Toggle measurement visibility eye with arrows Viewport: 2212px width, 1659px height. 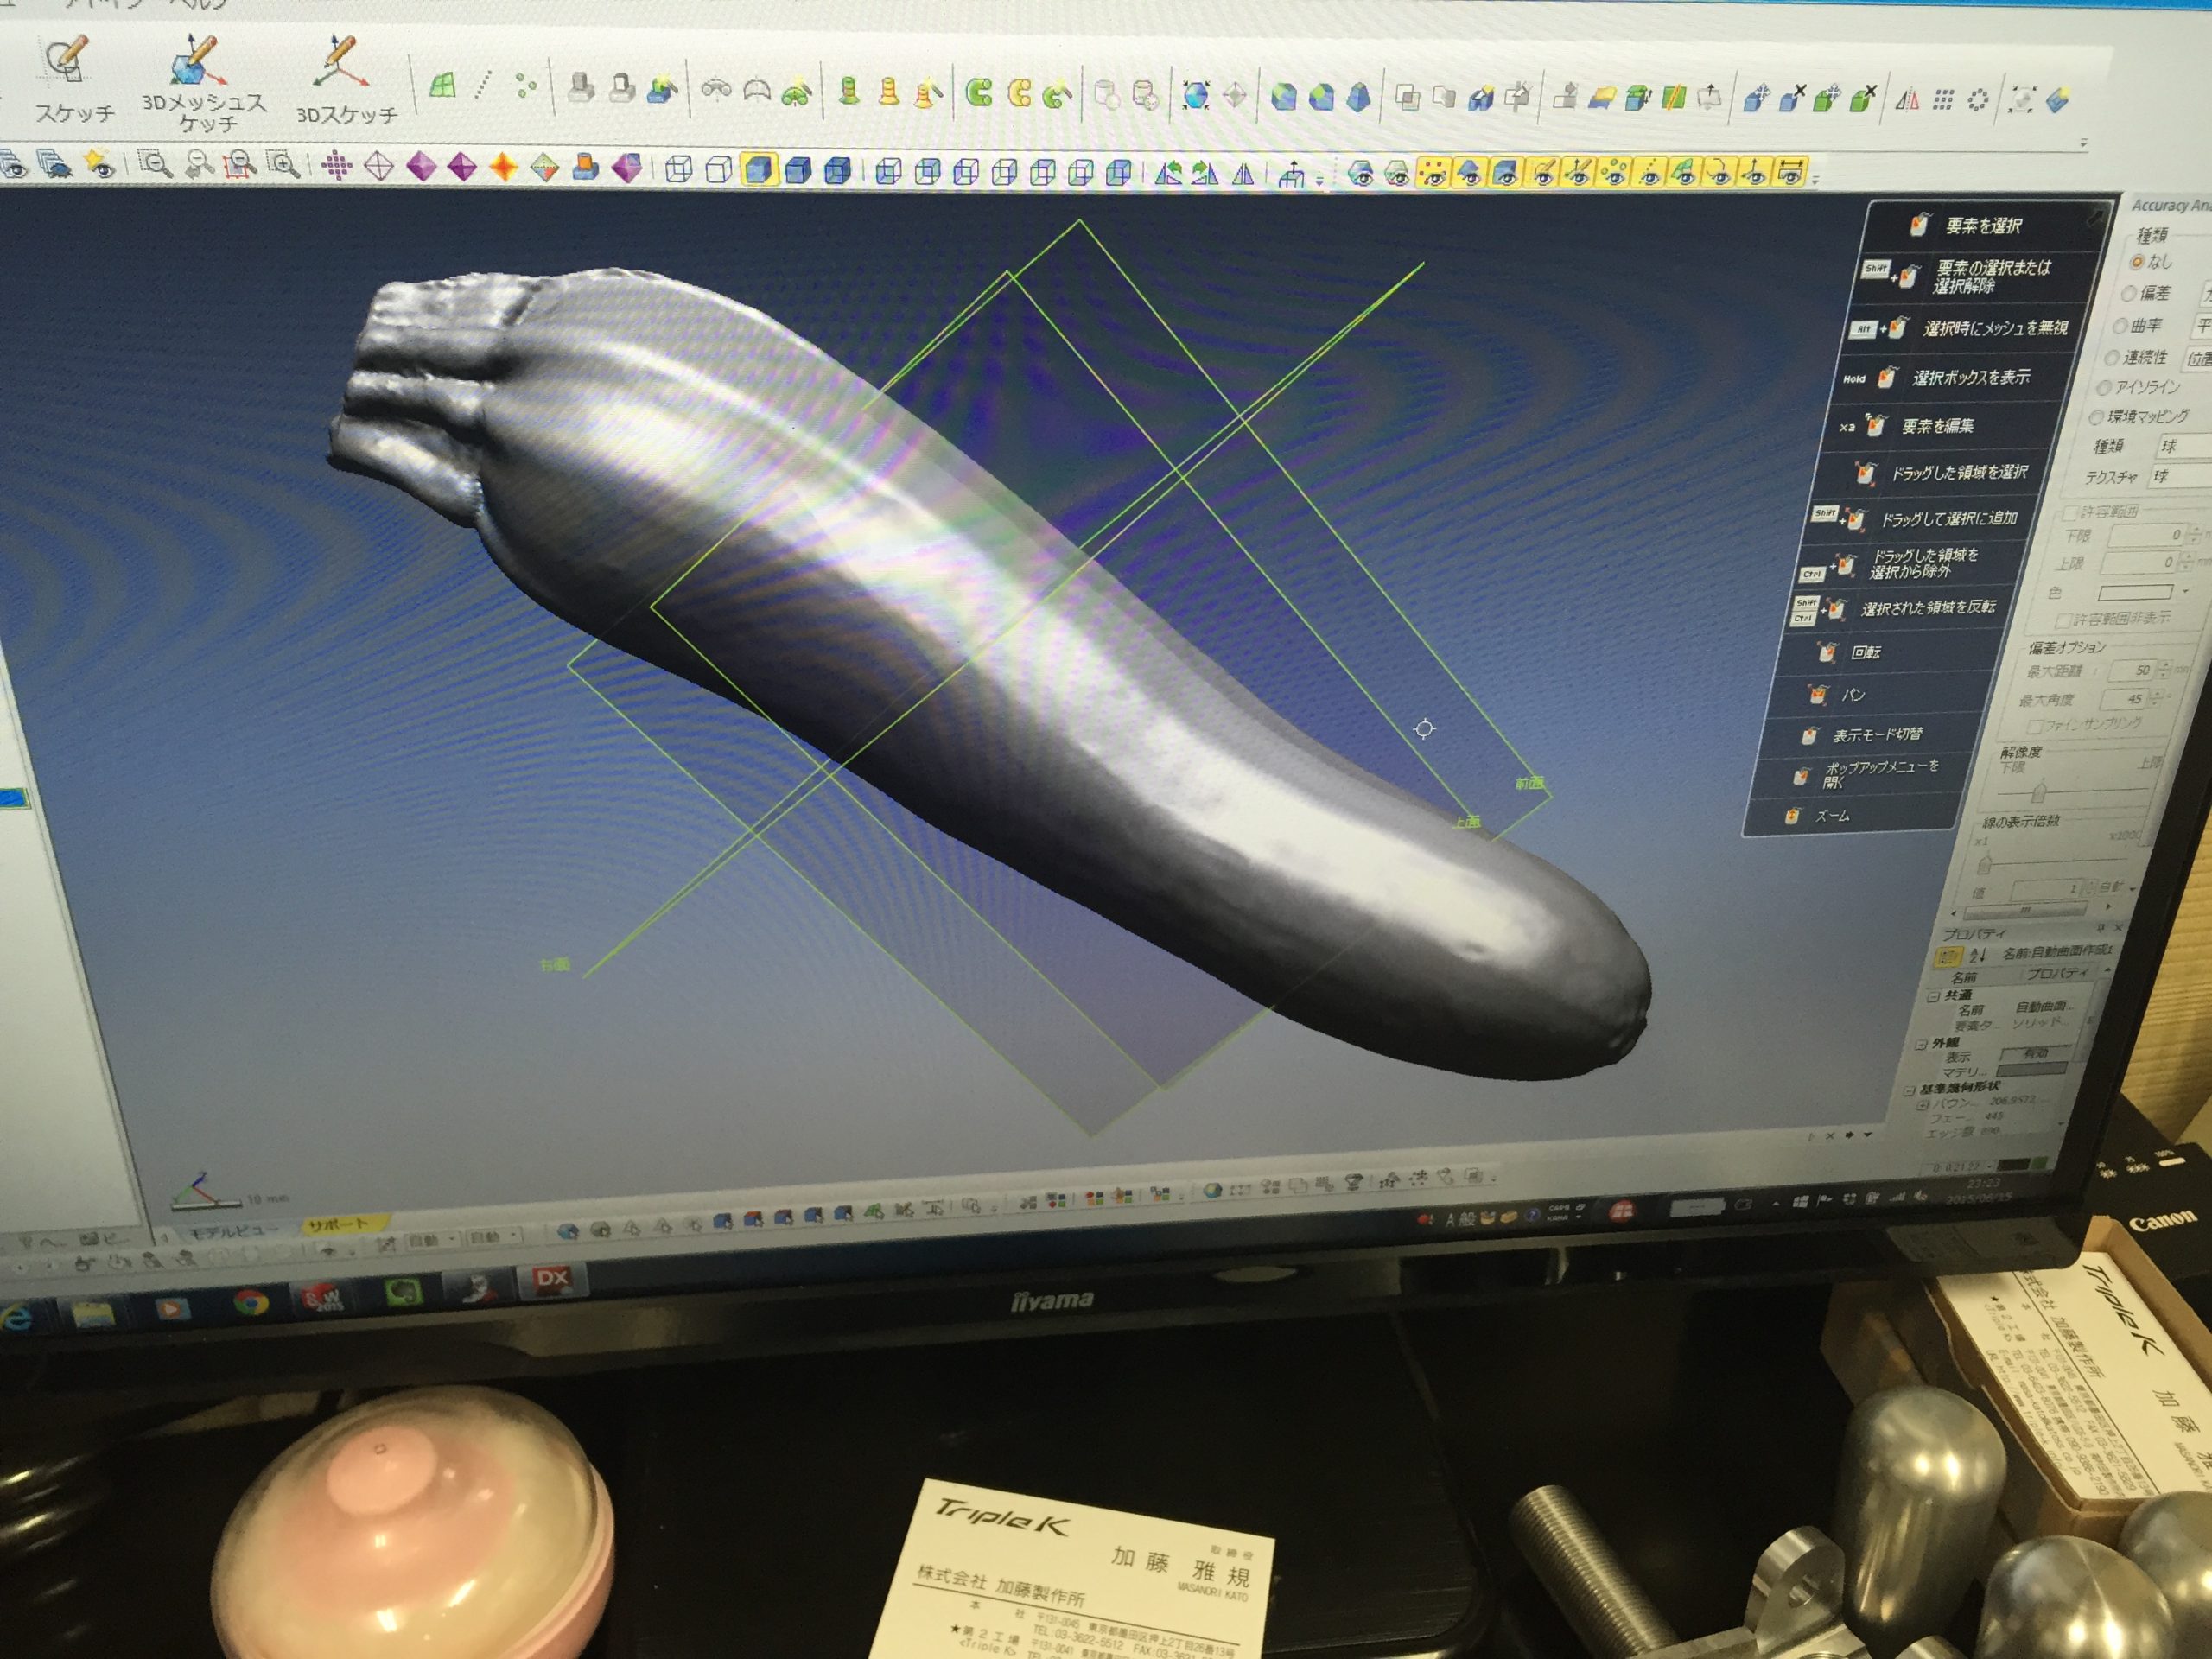point(1792,173)
